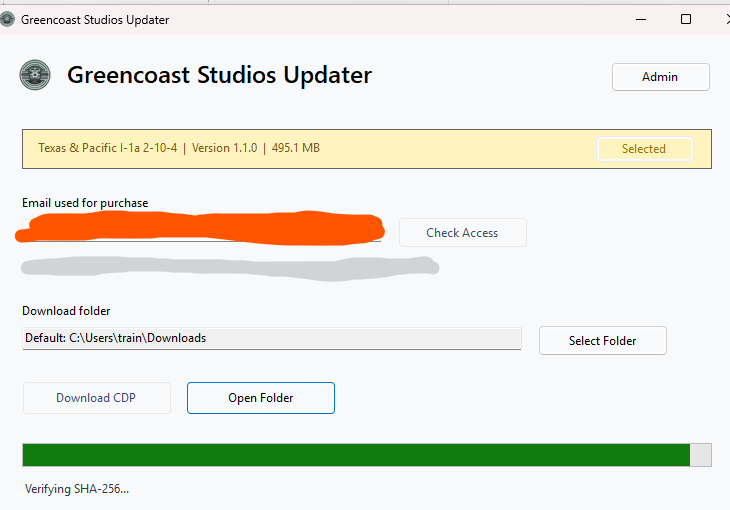The width and height of the screenshot is (730, 510).
Task: Open the download folder via Open Folder
Action: pos(261,398)
